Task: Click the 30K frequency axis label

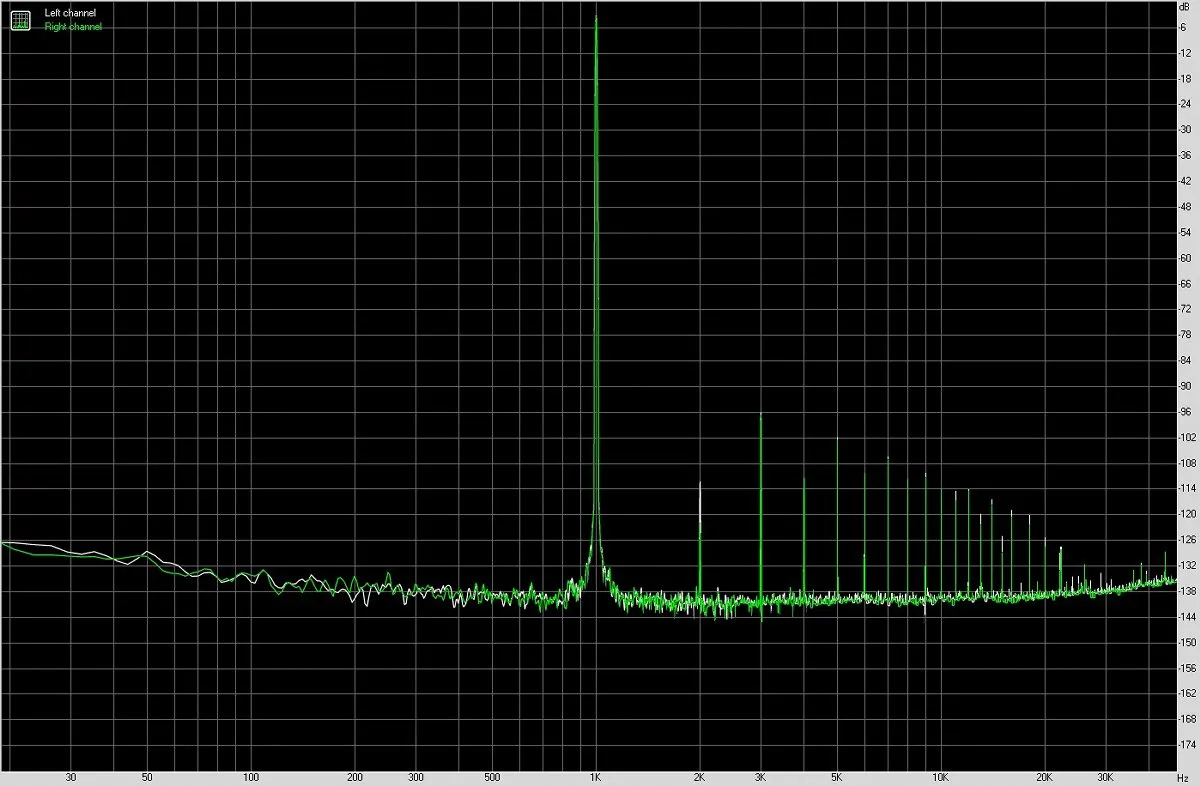Action: pyautogui.click(x=1105, y=776)
